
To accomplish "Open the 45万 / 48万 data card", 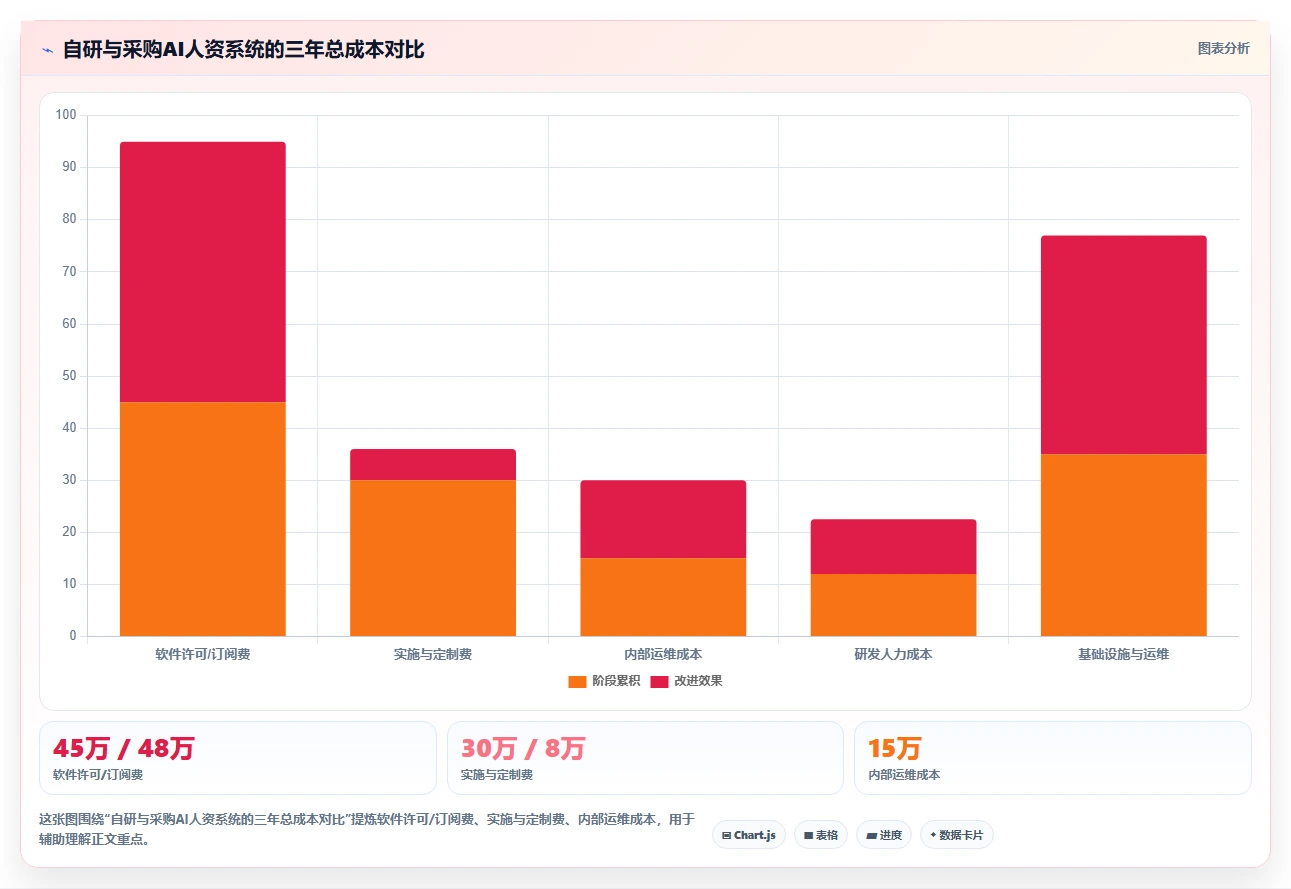I will (238, 758).
